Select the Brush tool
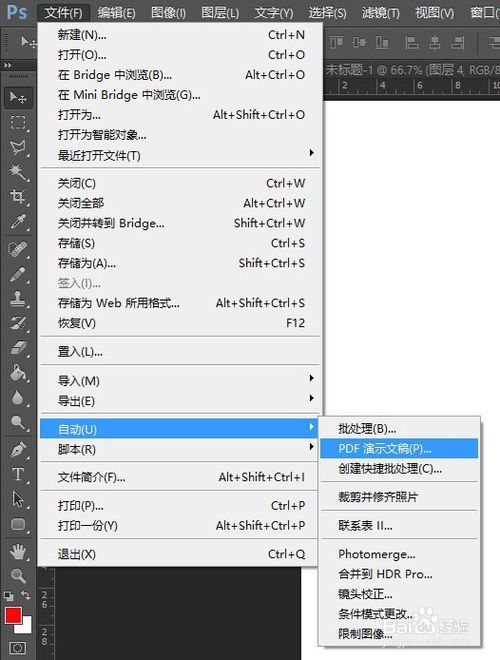 point(18,274)
